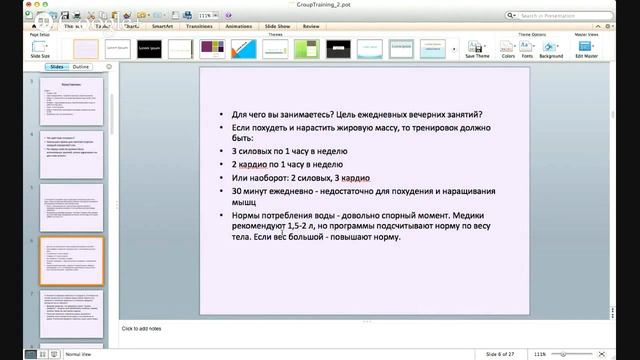Switch to the Slides pane tab
Screen dimensions: 640x360
(x=57, y=67)
